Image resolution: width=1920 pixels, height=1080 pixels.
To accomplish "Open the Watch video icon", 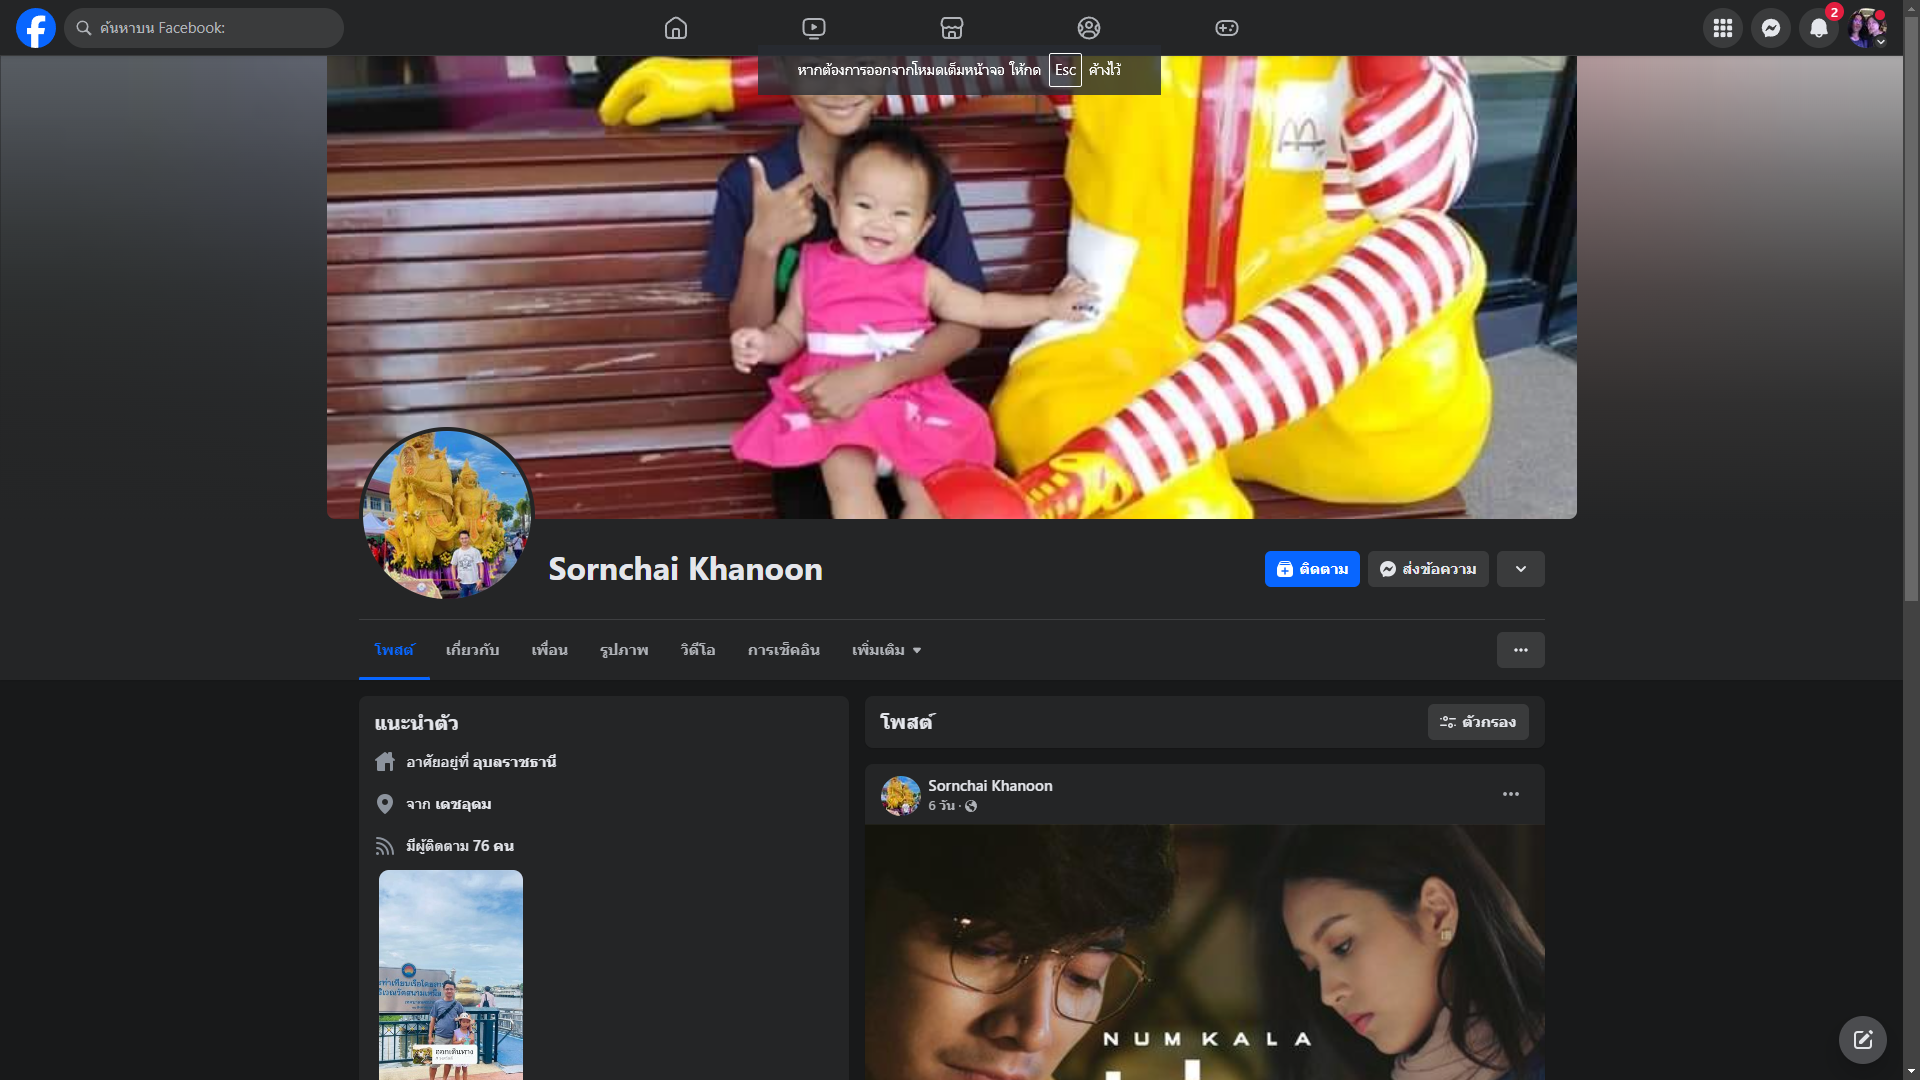I will [x=814, y=28].
